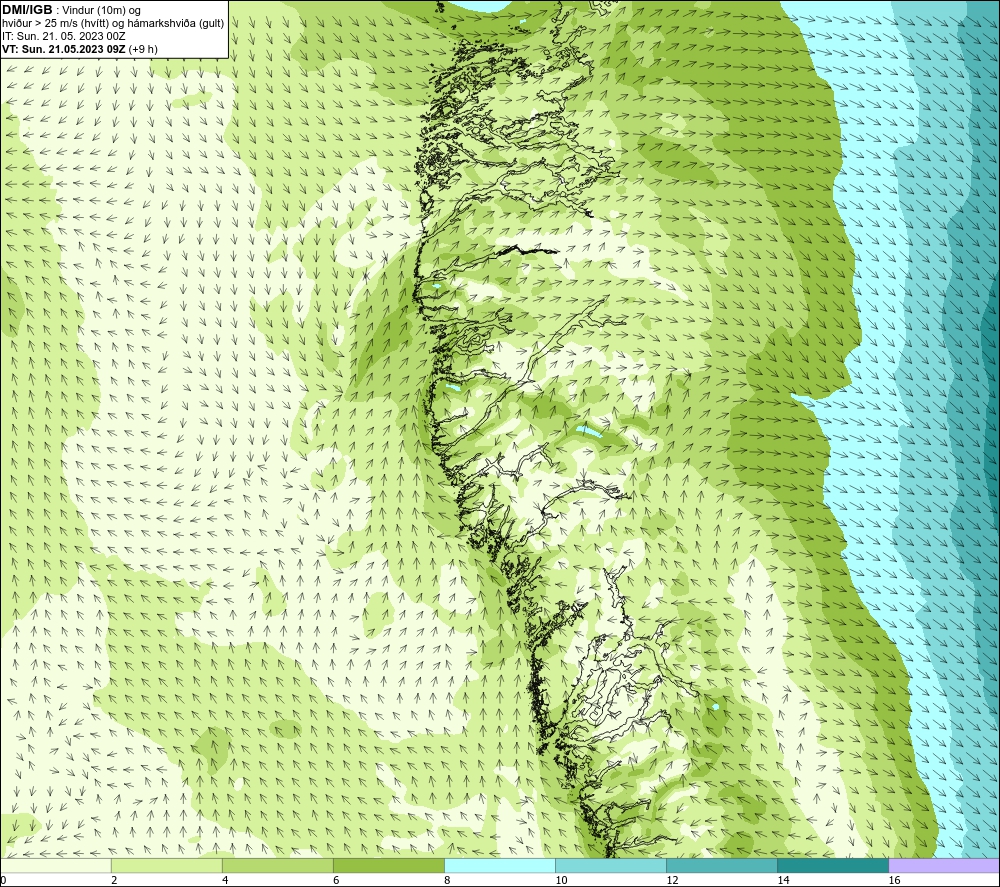Click the purple swatch above 16 m/s
The height and width of the screenshot is (887, 1000).
pos(944,865)
